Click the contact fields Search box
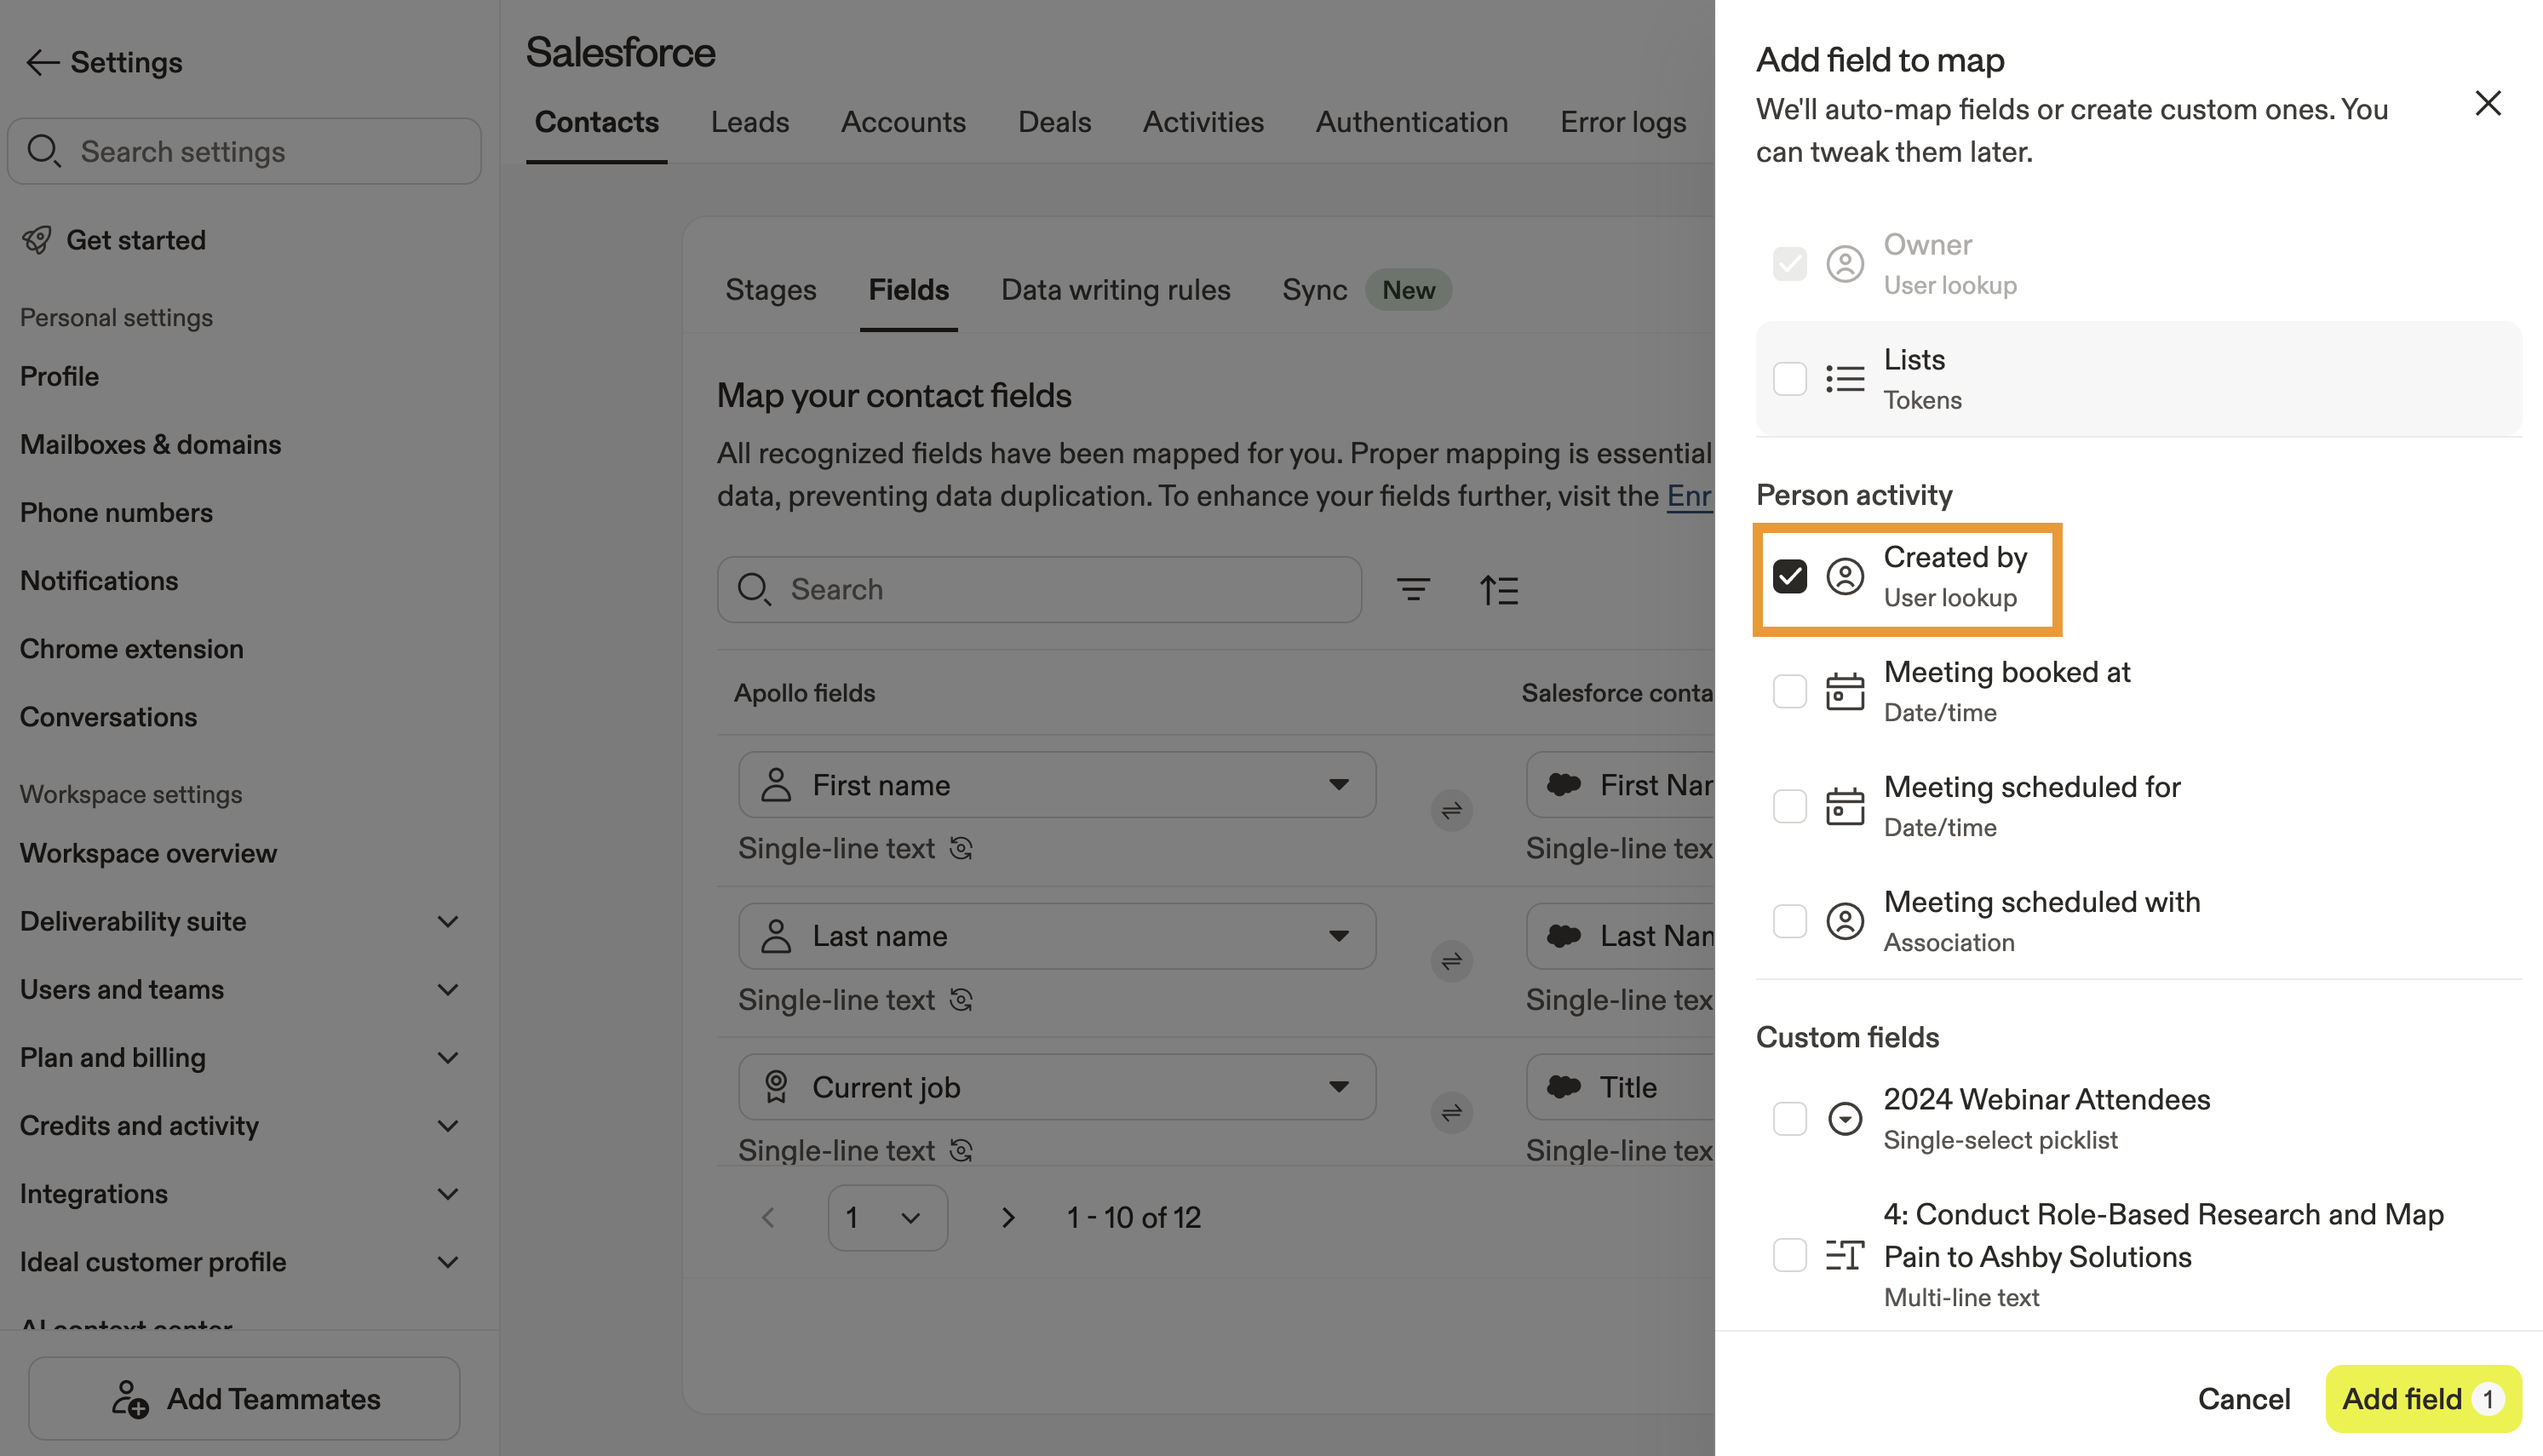Screen dimensions: 2543x1456 point(1039,590)
